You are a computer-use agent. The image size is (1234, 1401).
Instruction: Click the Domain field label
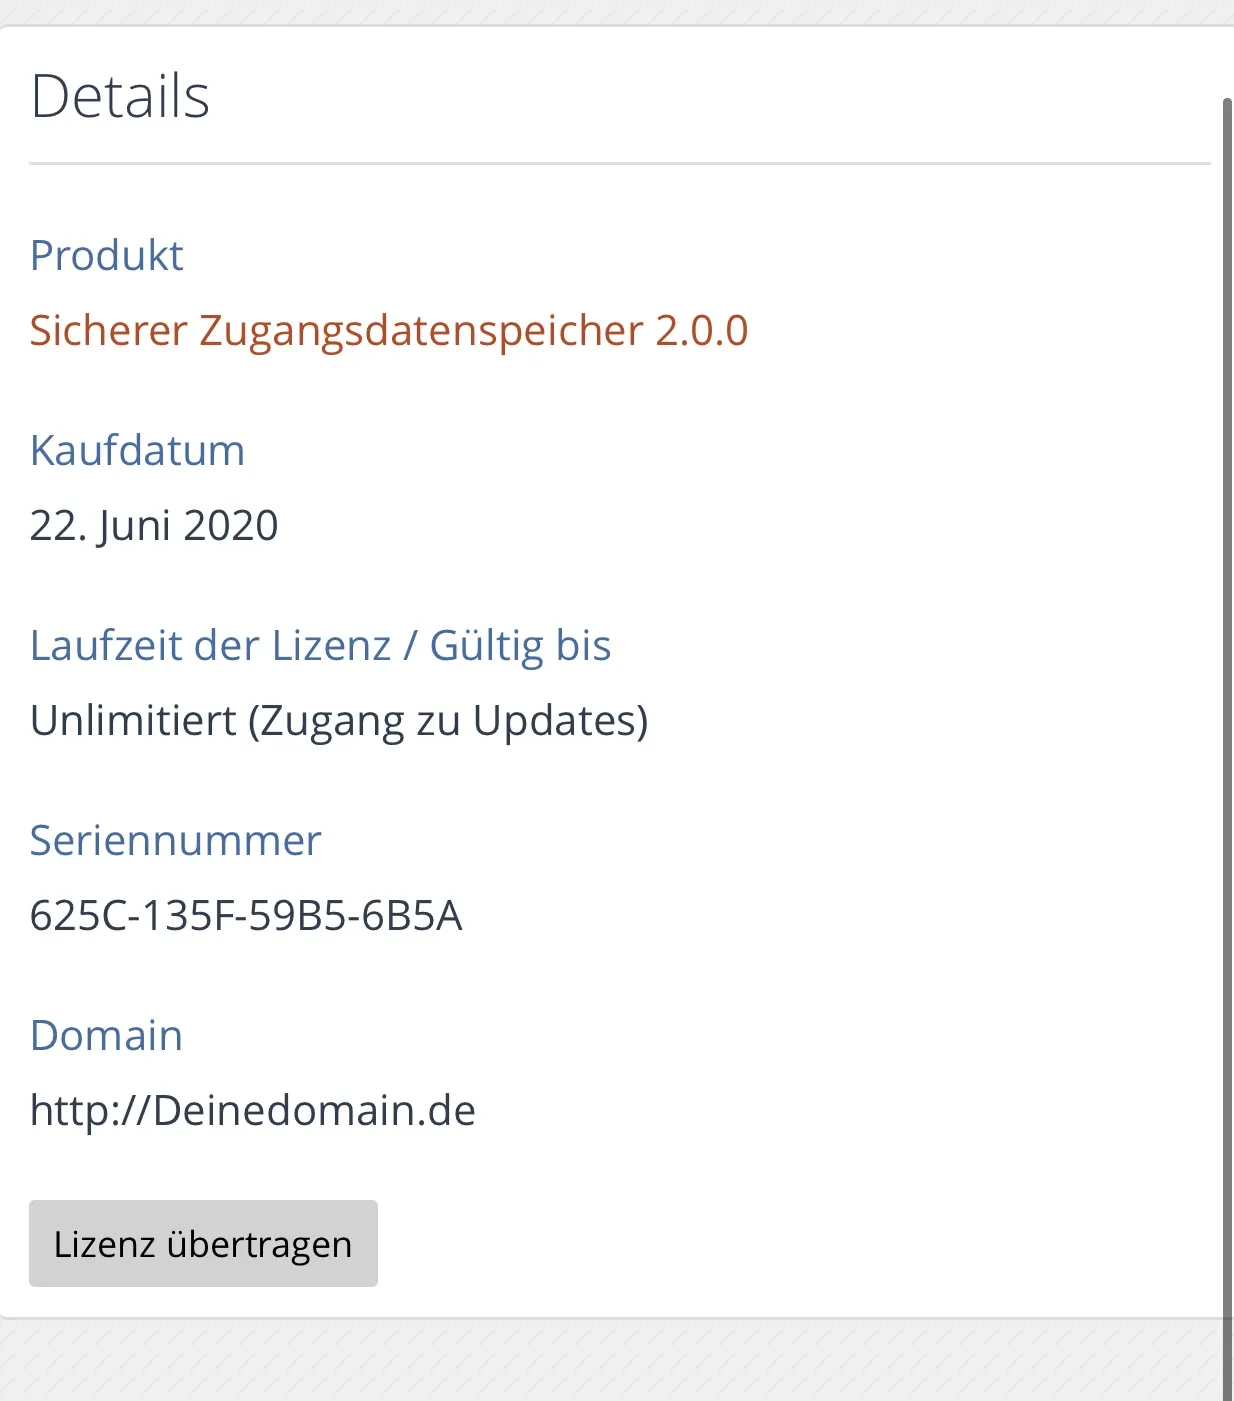click(x=106, y=1036)
